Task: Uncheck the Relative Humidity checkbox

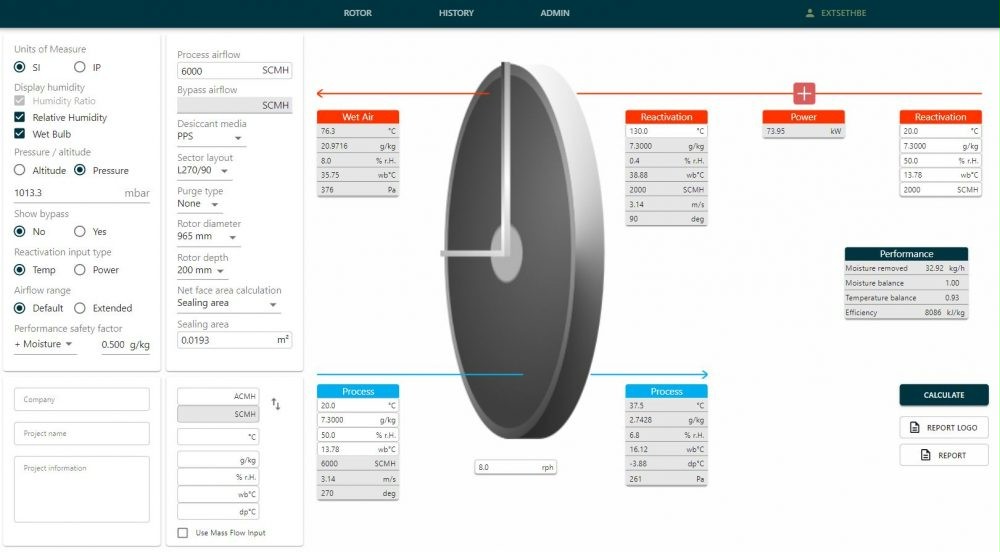Action: (x=20, y=117)
